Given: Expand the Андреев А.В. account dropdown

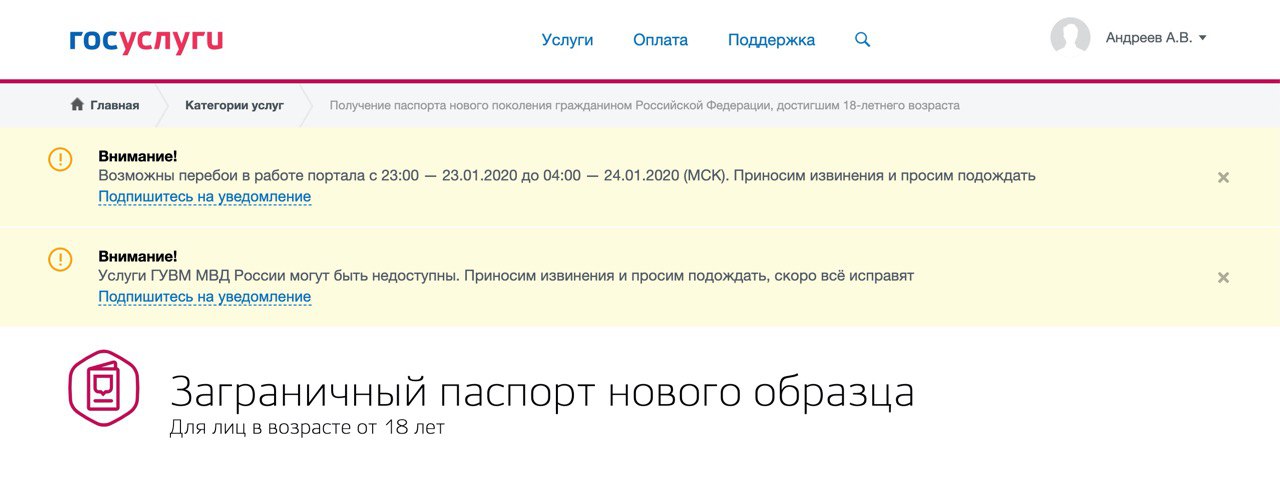Looking at the screenshot, I should pyautogui.click(x=1156, y=38).
